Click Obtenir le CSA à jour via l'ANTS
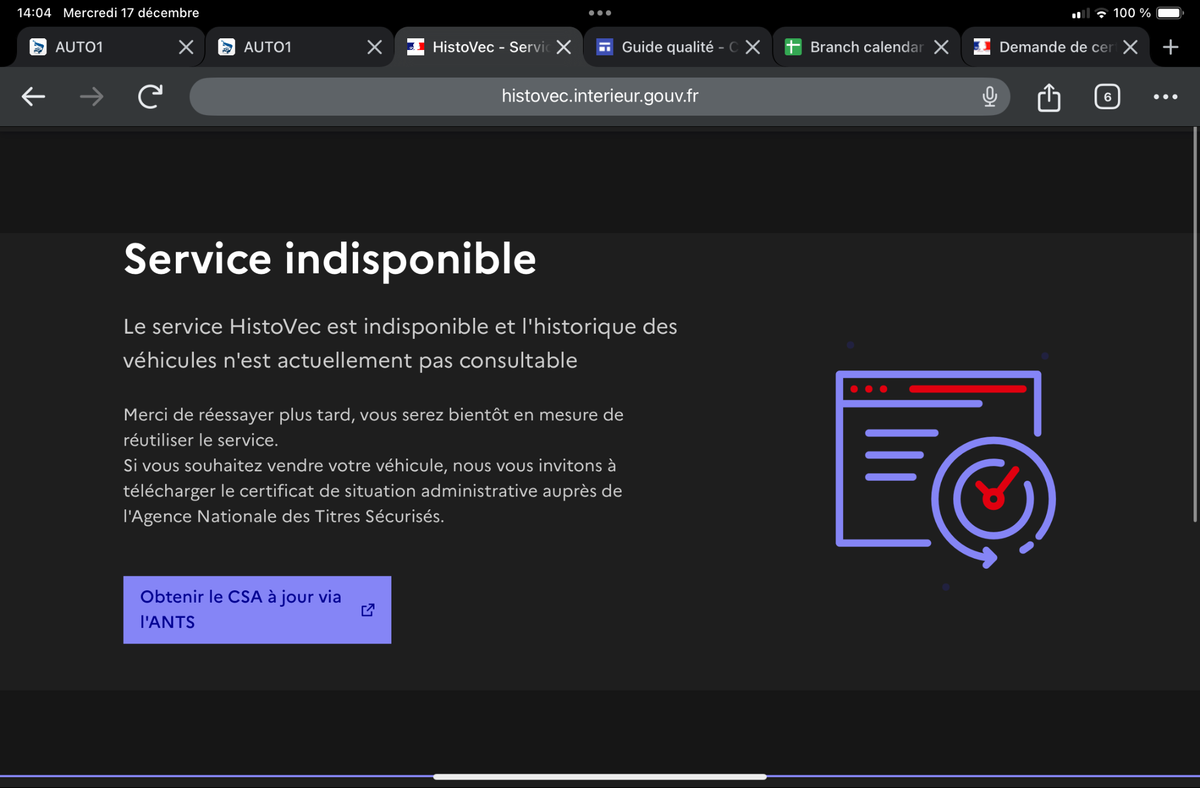The height and width of the screenshot is (788, 1200). coord(241,609)
